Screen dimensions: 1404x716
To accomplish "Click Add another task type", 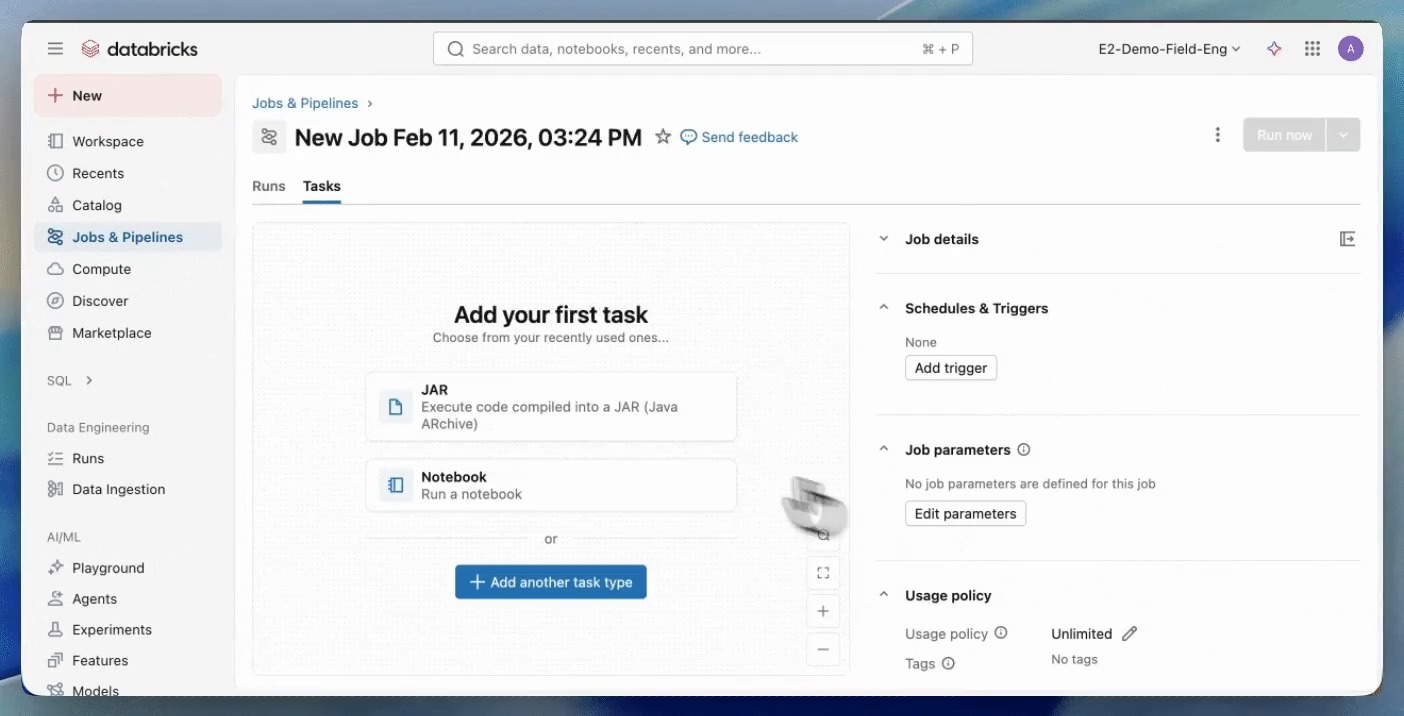I will (x=551, y=582).
